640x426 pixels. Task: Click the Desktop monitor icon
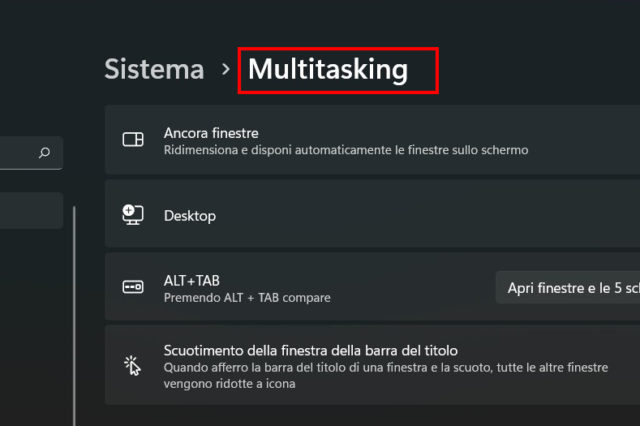point(132,214)
